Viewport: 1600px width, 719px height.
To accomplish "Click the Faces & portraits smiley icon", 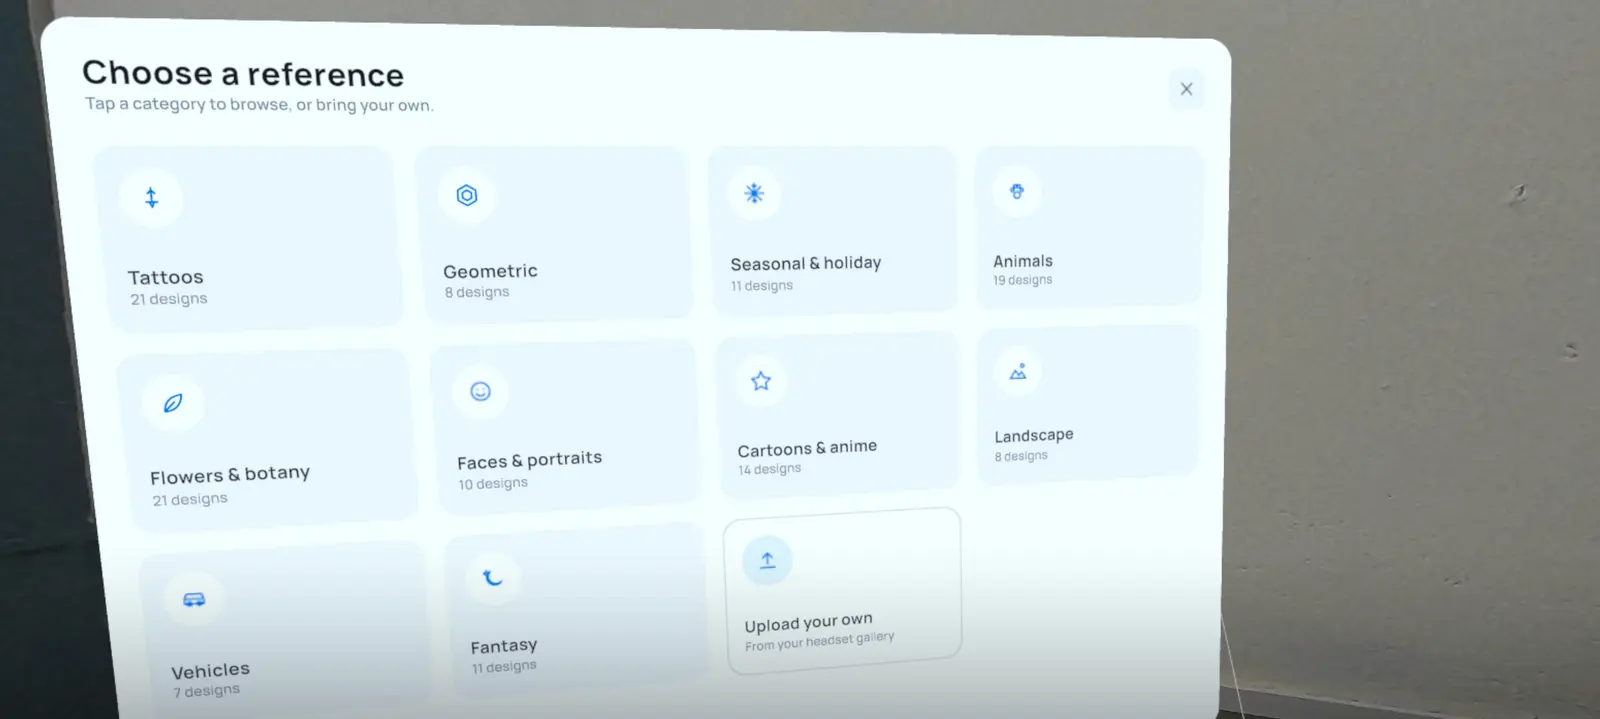I will point(481,391).
